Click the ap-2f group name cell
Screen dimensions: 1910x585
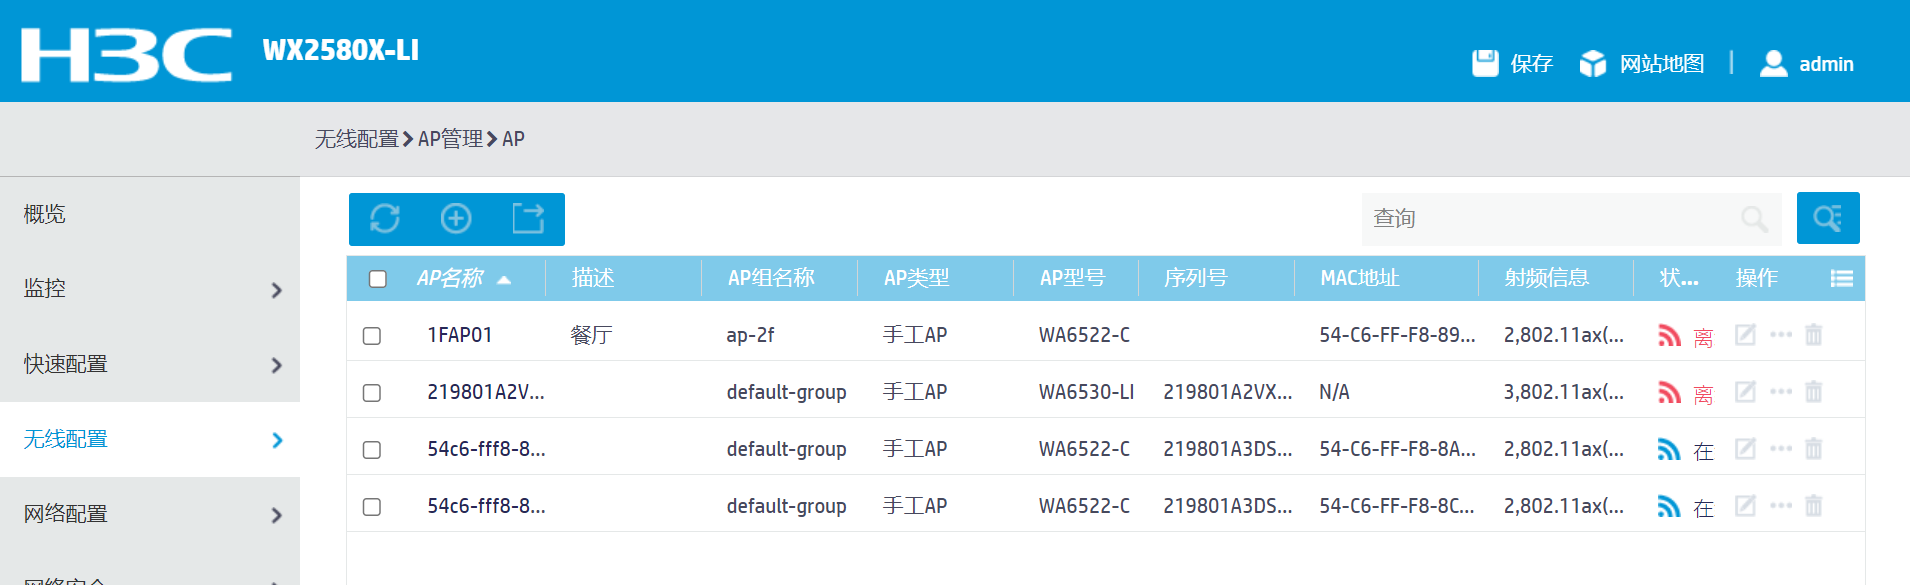(x=750, y=335)
